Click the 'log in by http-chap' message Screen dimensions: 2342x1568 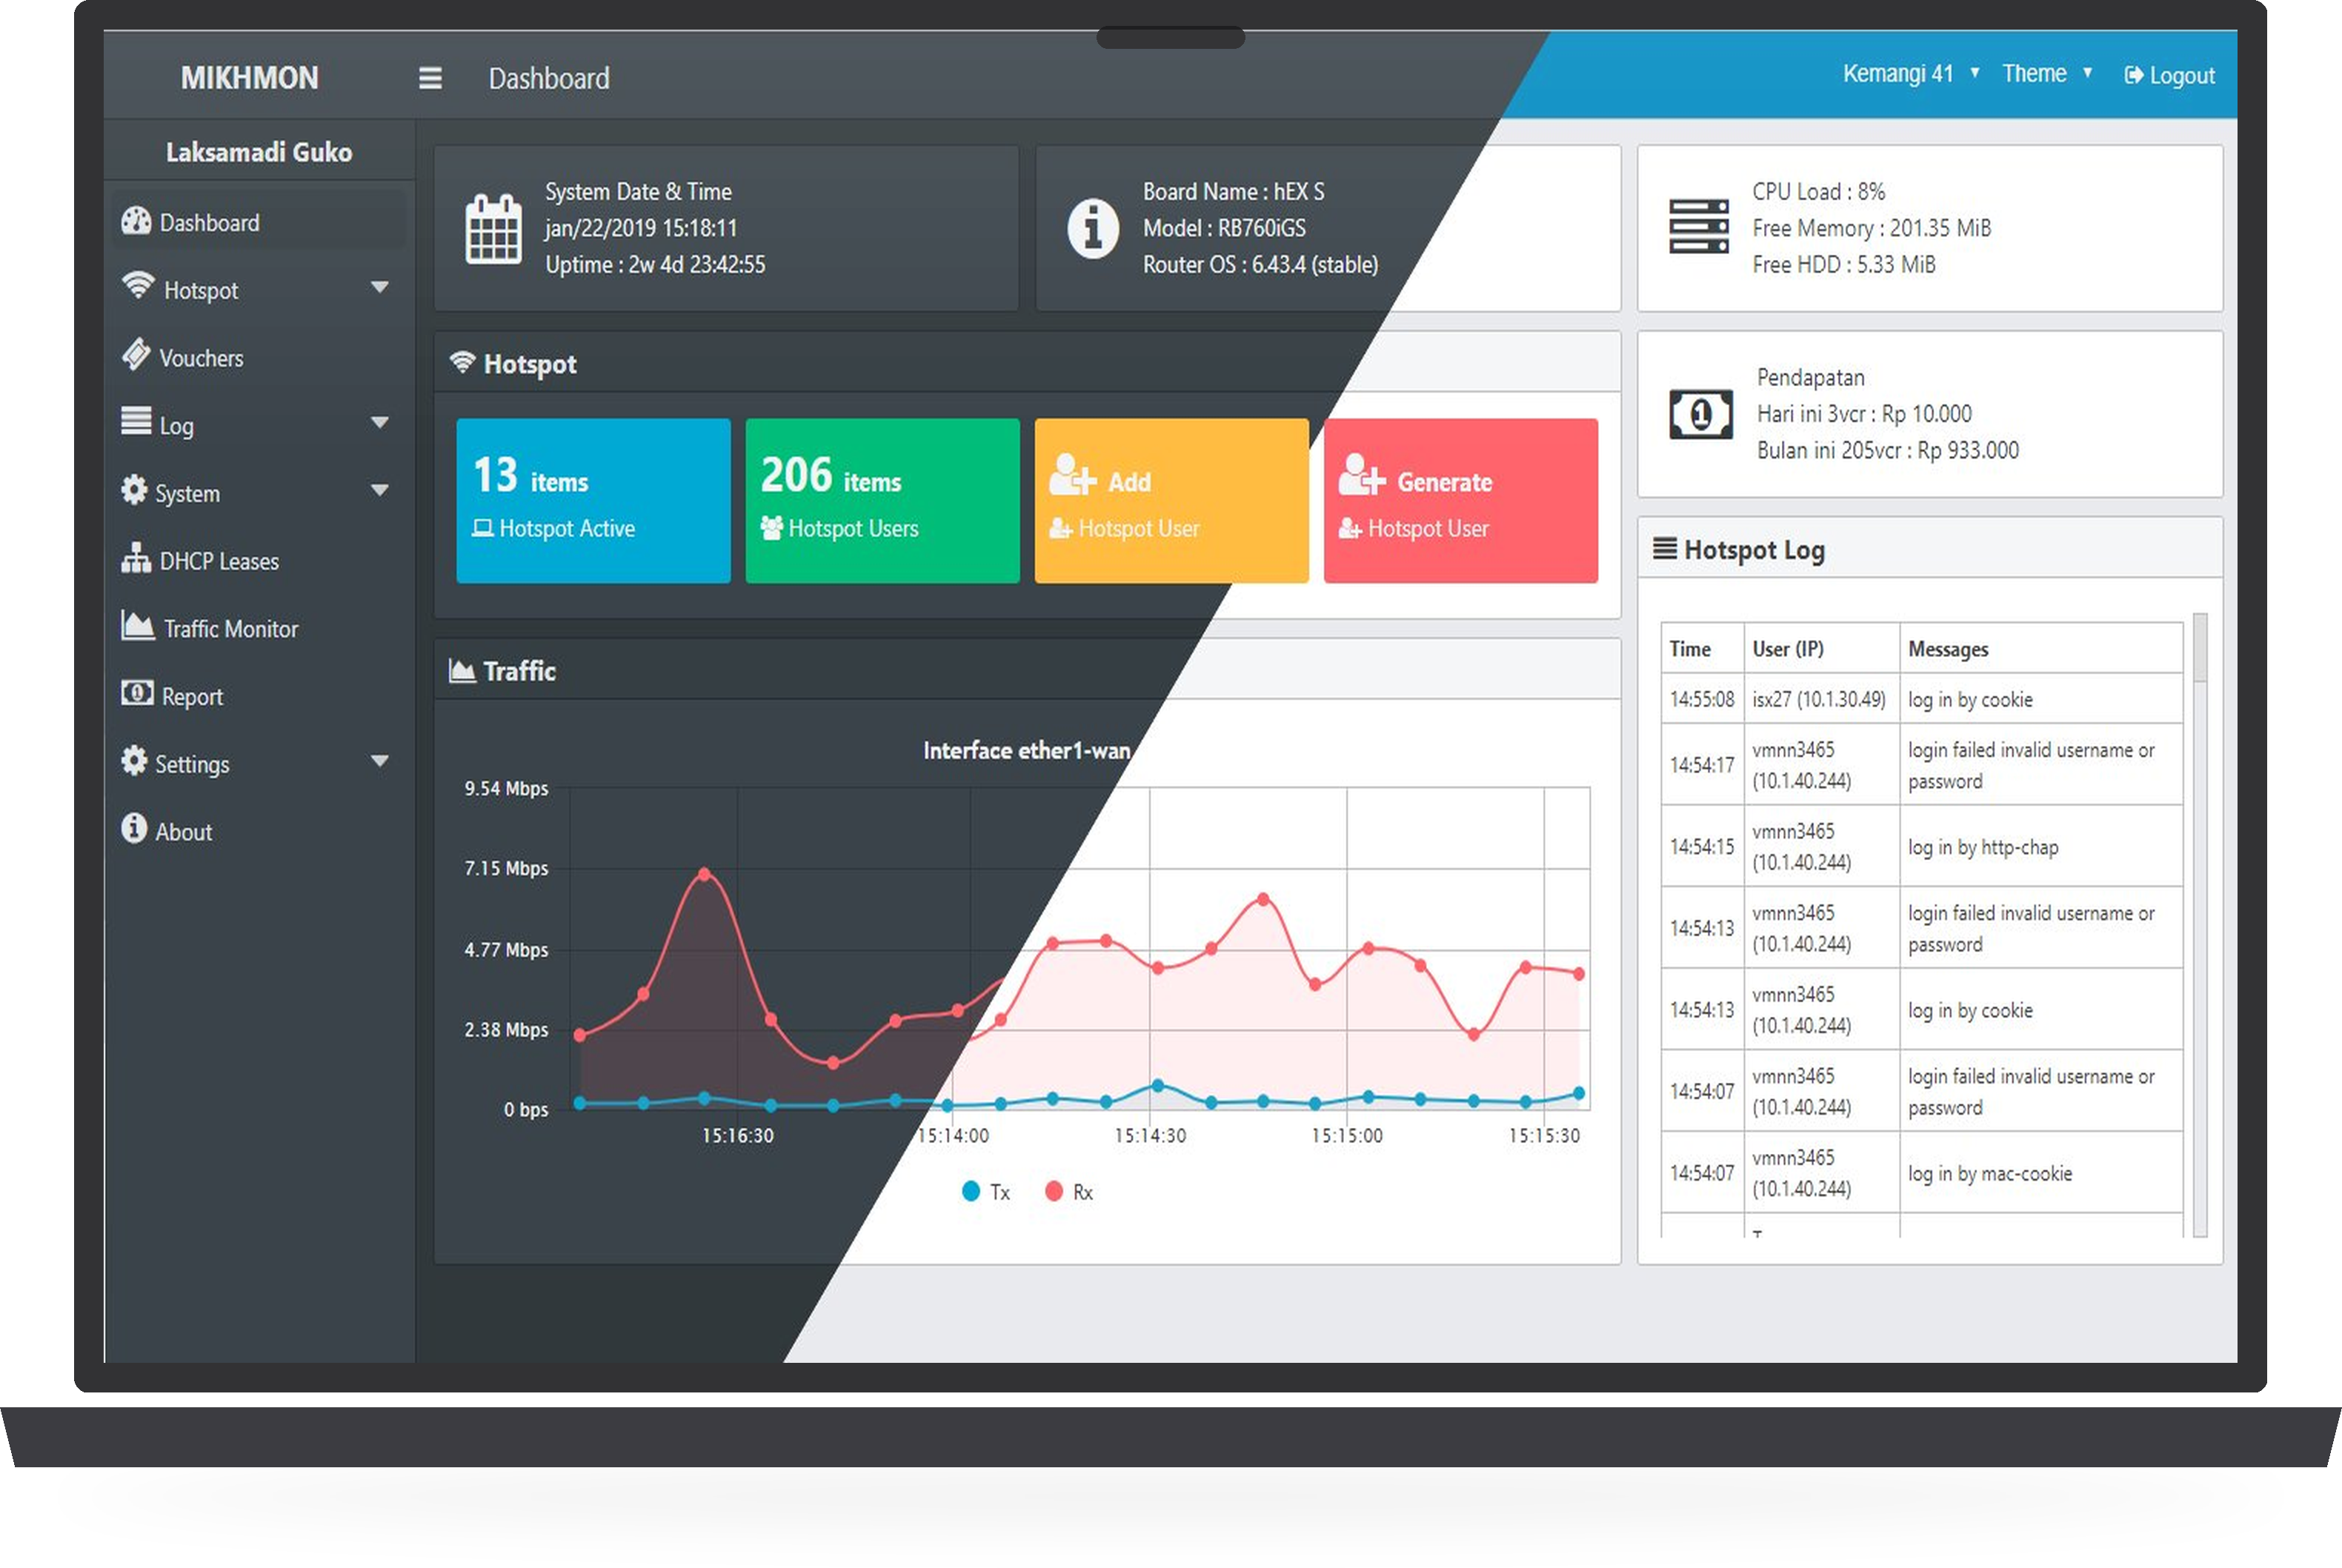(x=1983, y=848)
